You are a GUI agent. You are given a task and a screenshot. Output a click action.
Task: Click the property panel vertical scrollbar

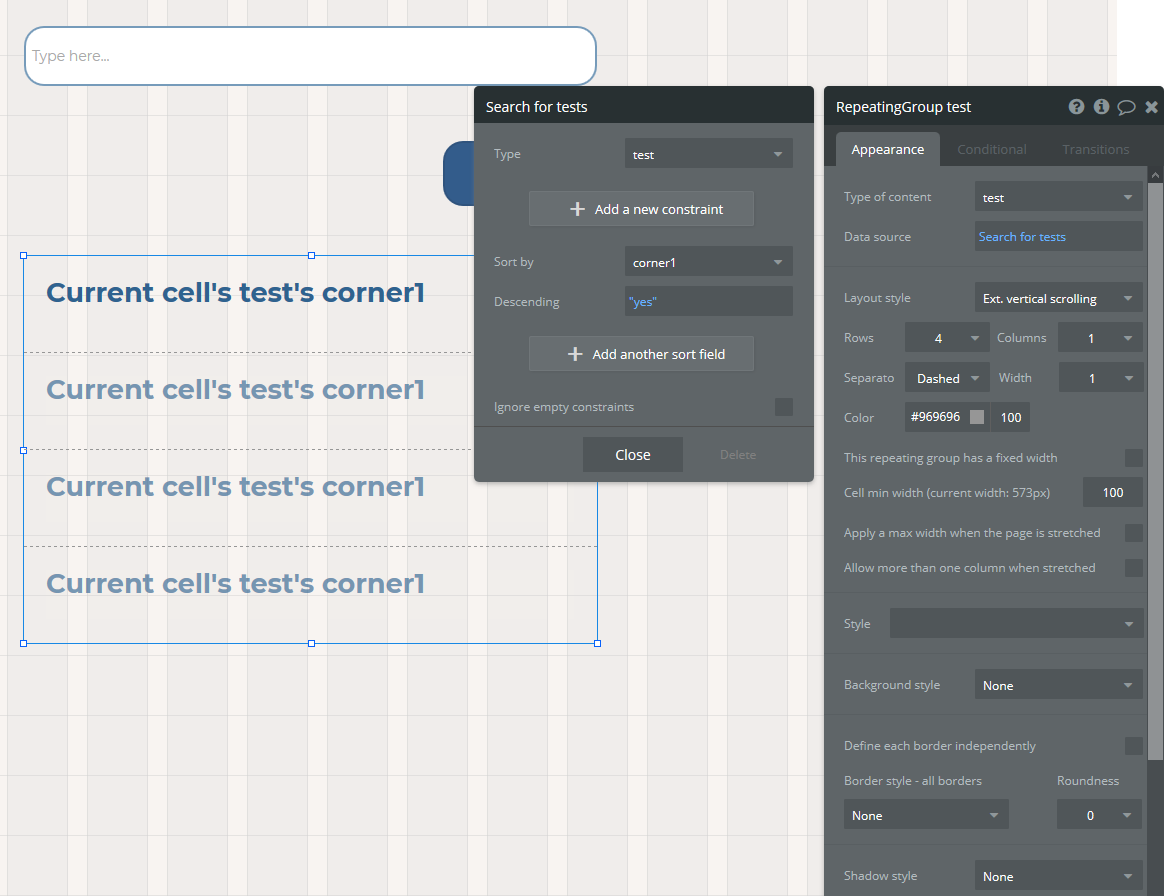(x=1155, y=471)
